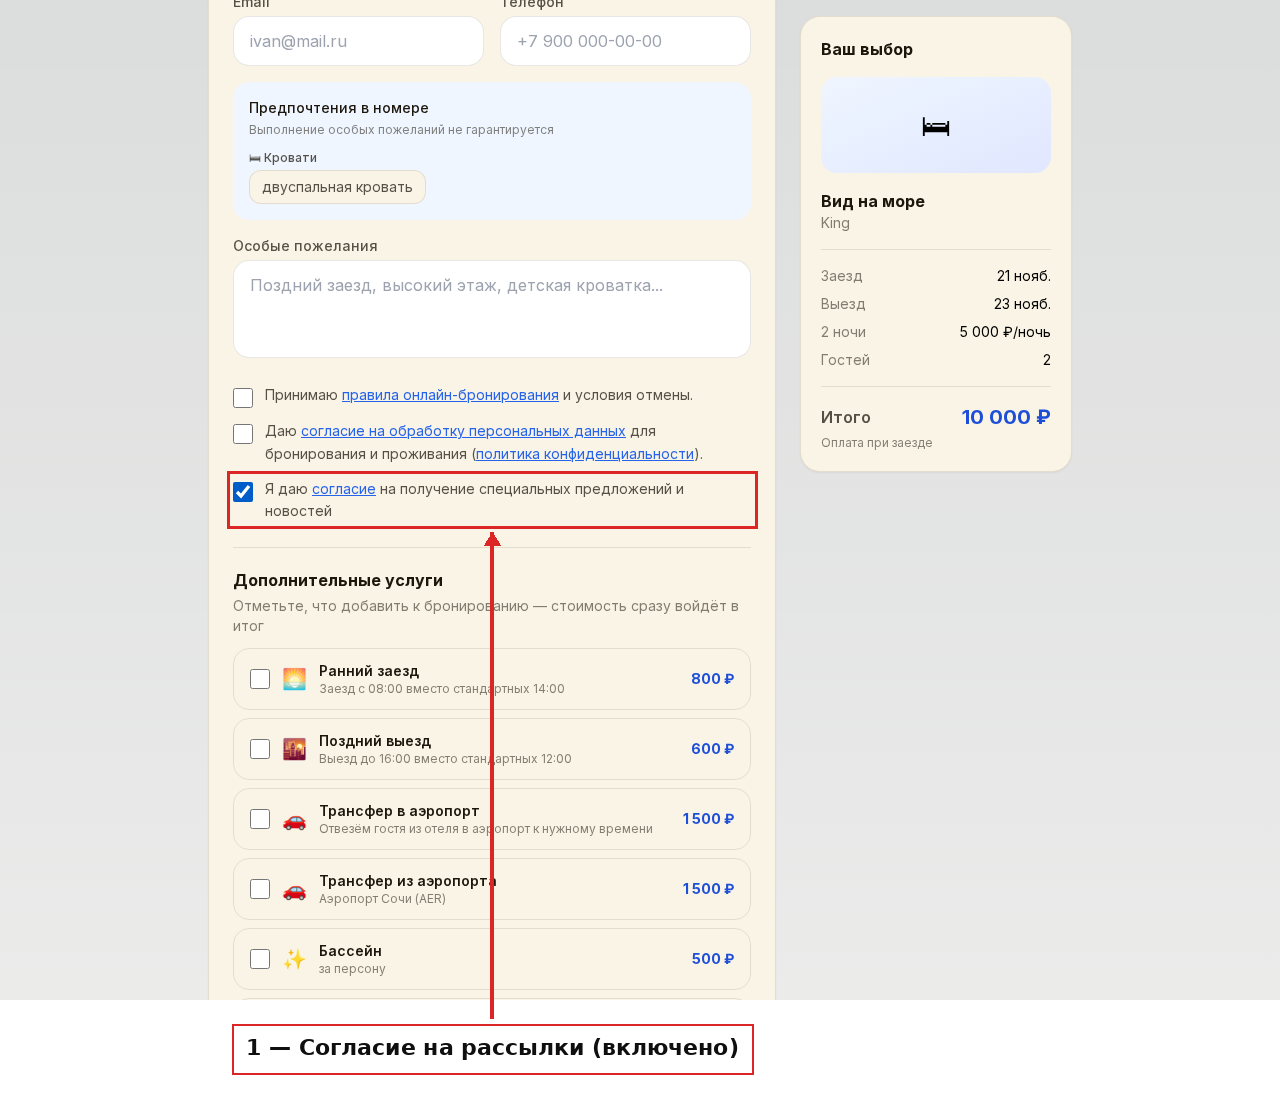1280x1098 pixels.
Task: Click the 5 000 ₽/ночь rate
Action: [x=1005, y=332]
